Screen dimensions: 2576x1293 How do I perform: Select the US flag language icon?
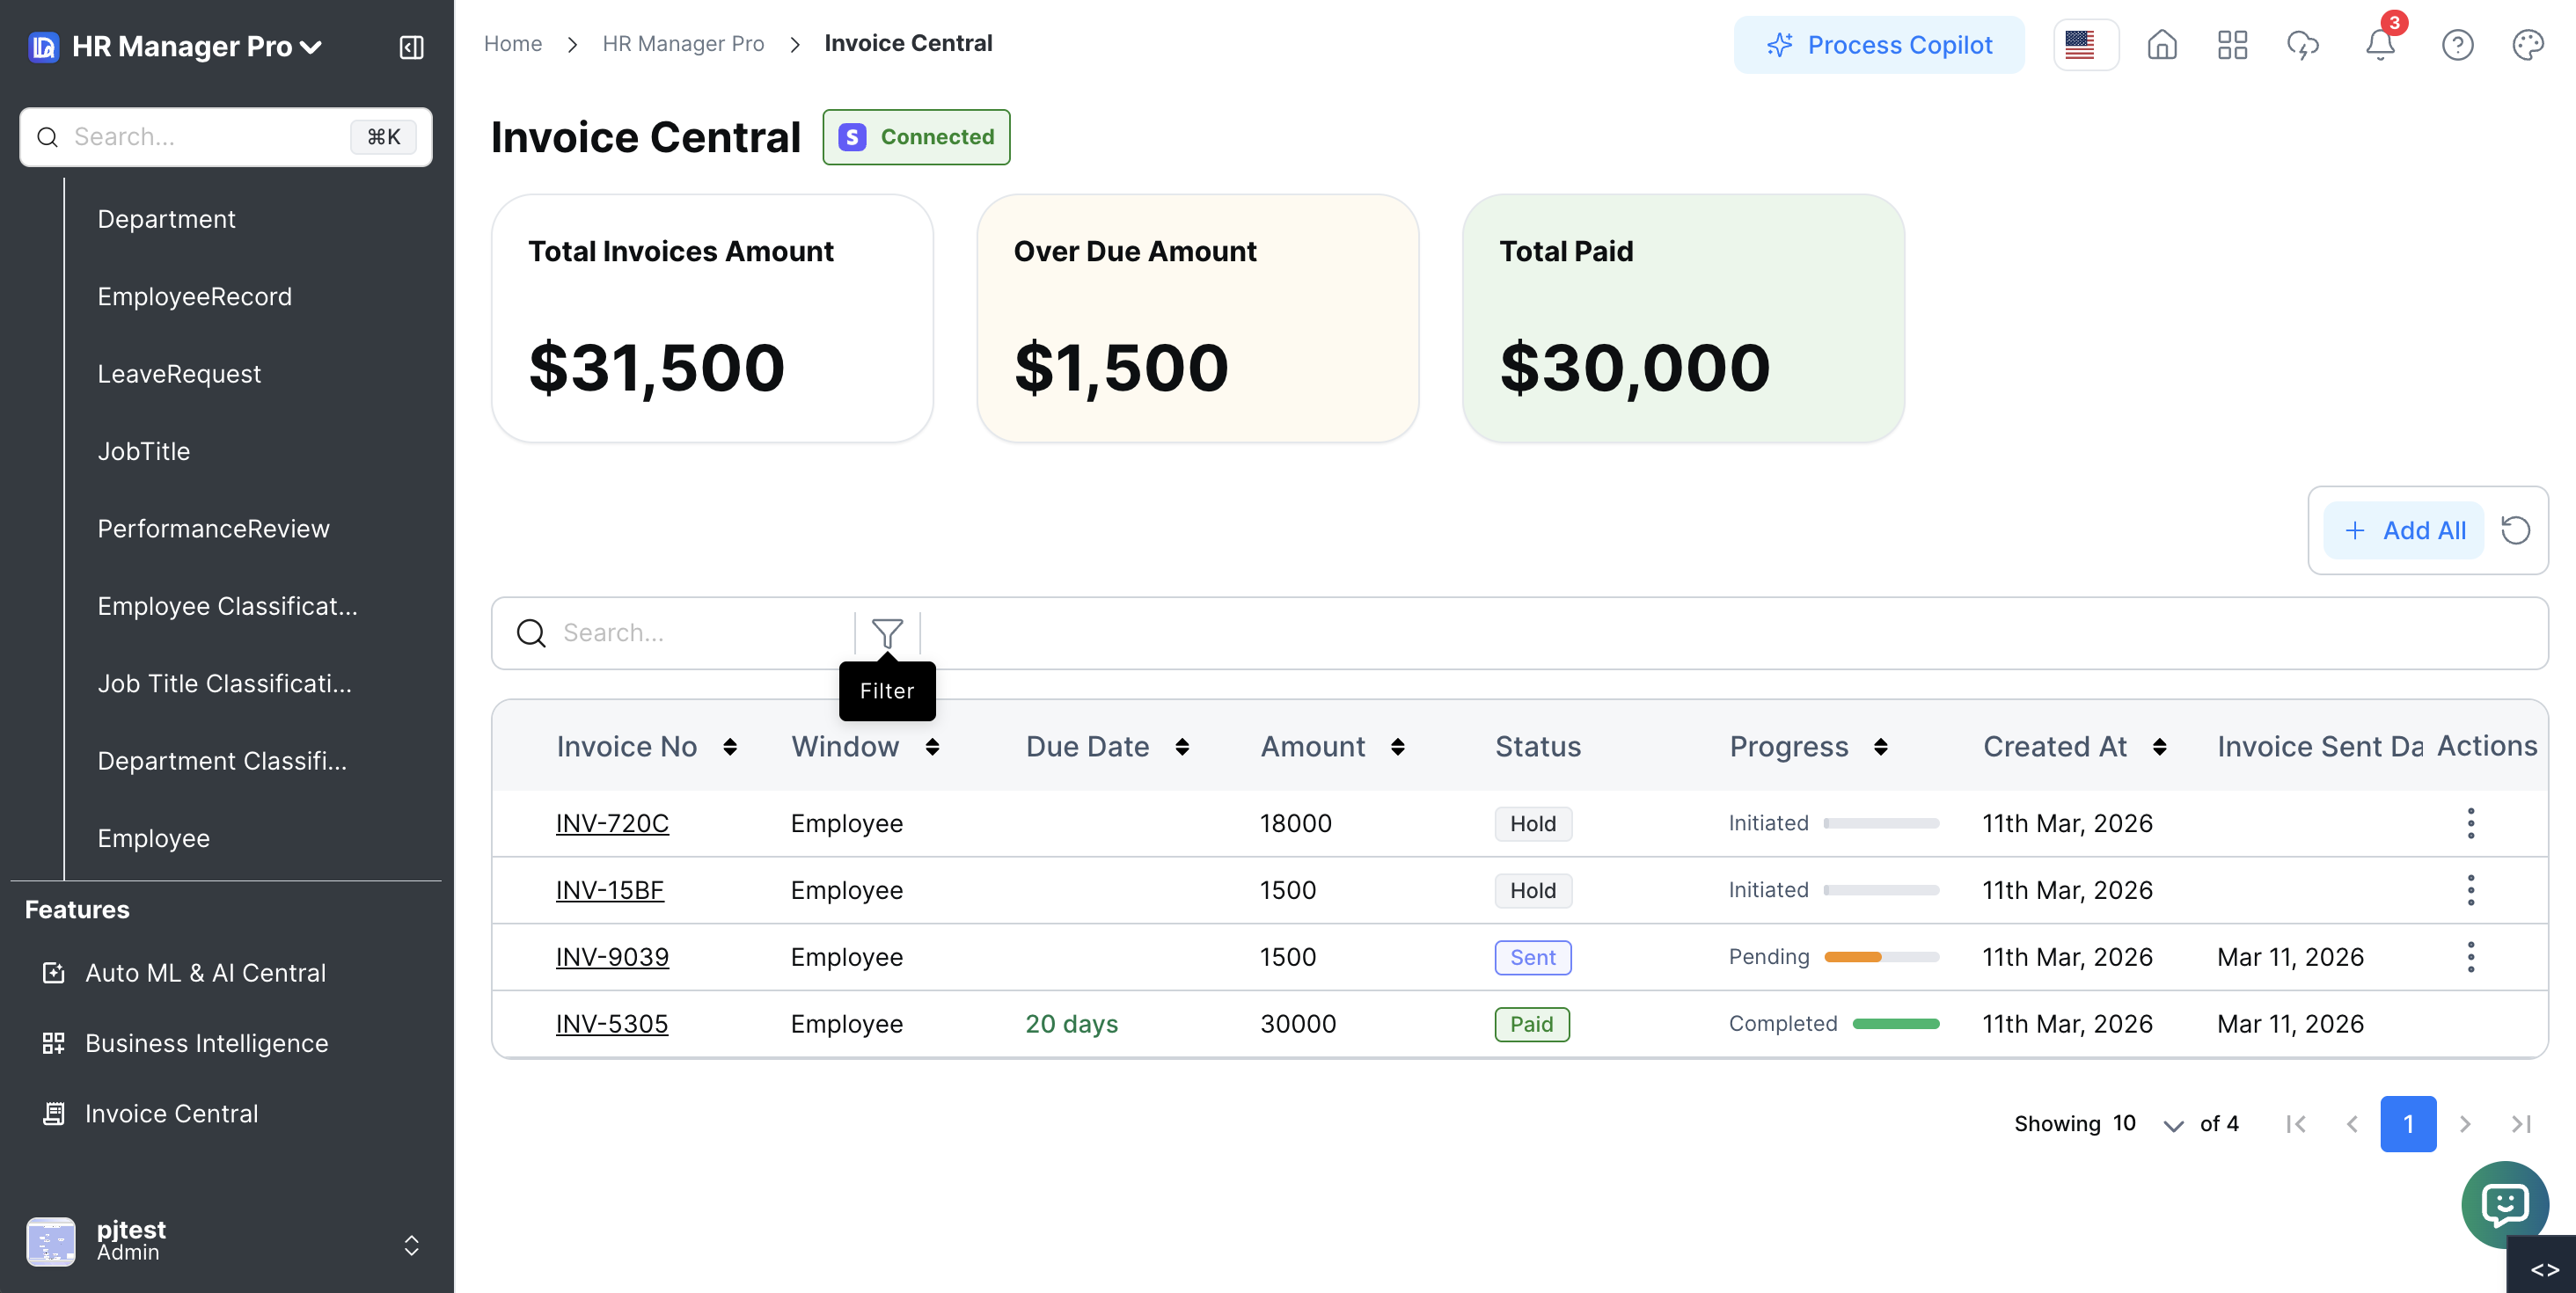pyautogui.click(x=2084, y=44)
